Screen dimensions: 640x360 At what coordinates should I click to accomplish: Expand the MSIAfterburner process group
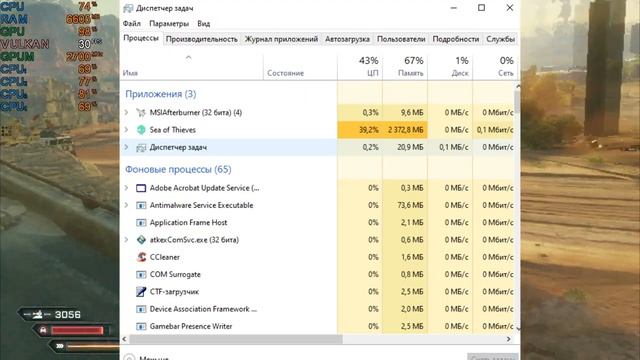pos(127,112)
